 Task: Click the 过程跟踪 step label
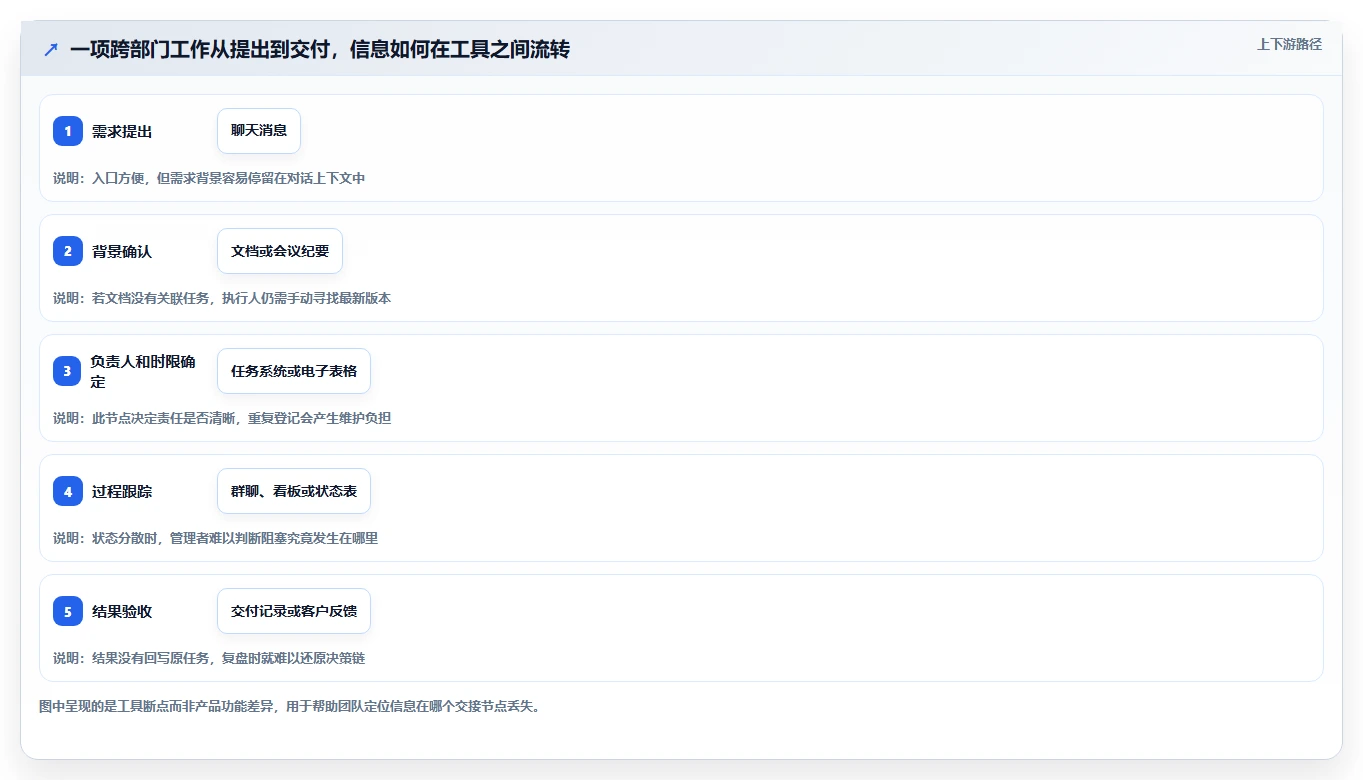tap(122, 491)
